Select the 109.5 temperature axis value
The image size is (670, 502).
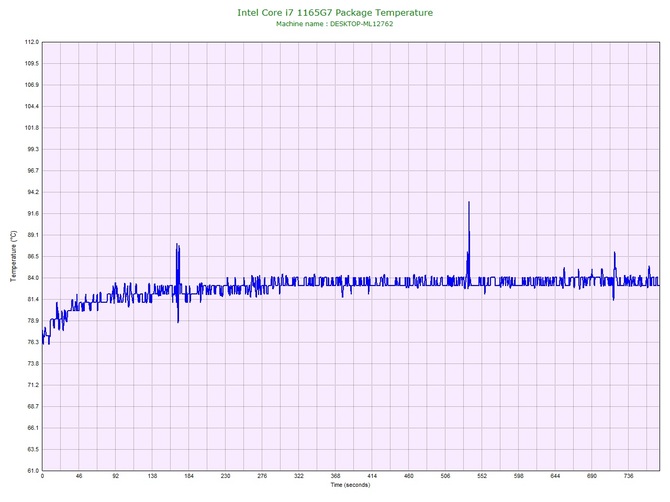[32, 63]
